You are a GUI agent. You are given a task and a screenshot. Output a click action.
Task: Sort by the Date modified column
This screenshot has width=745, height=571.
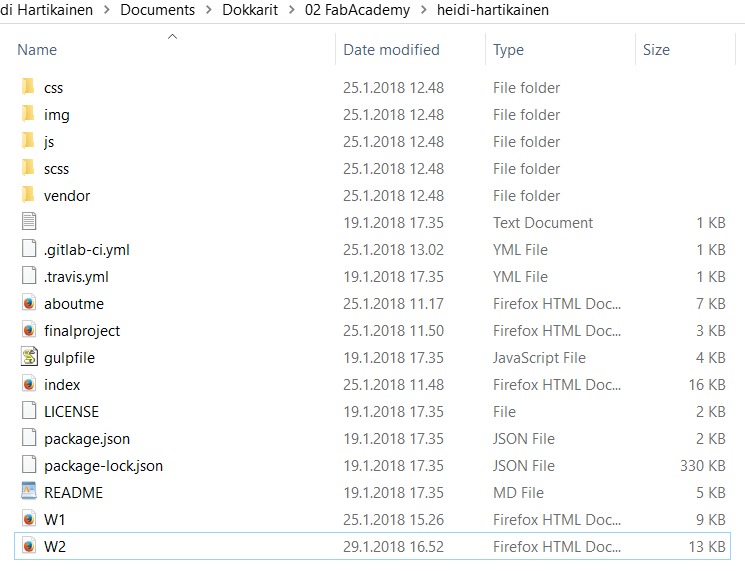click(x=392, y=50)
